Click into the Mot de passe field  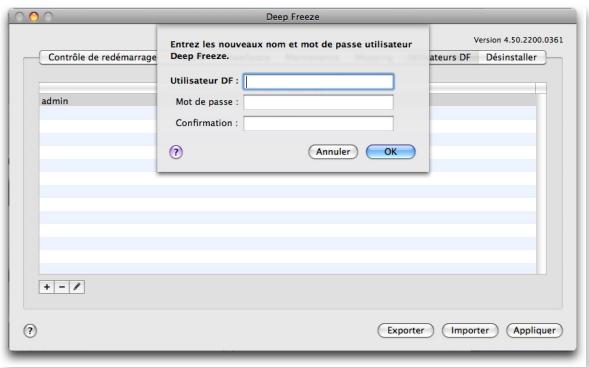(319, 102)
